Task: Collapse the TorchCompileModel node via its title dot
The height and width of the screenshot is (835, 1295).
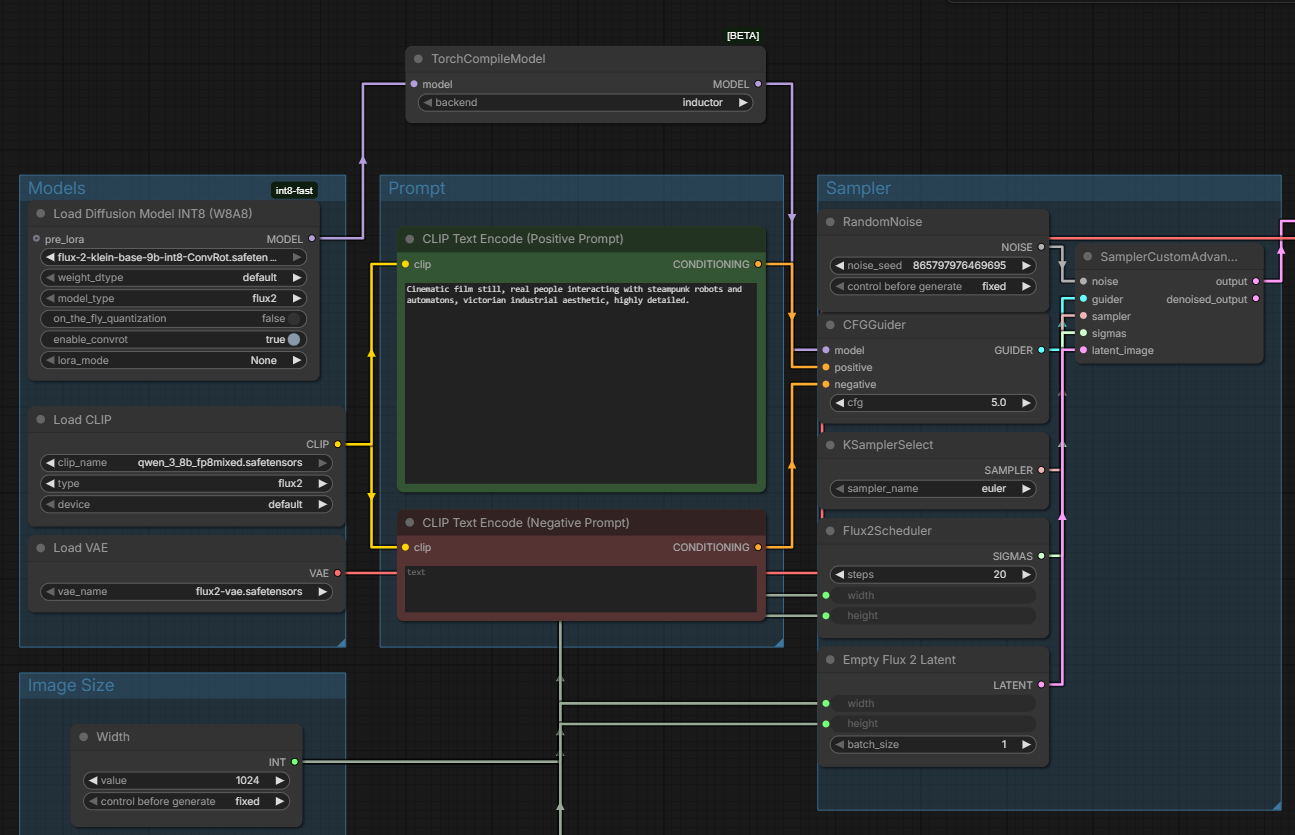Action: pos(418,59)
